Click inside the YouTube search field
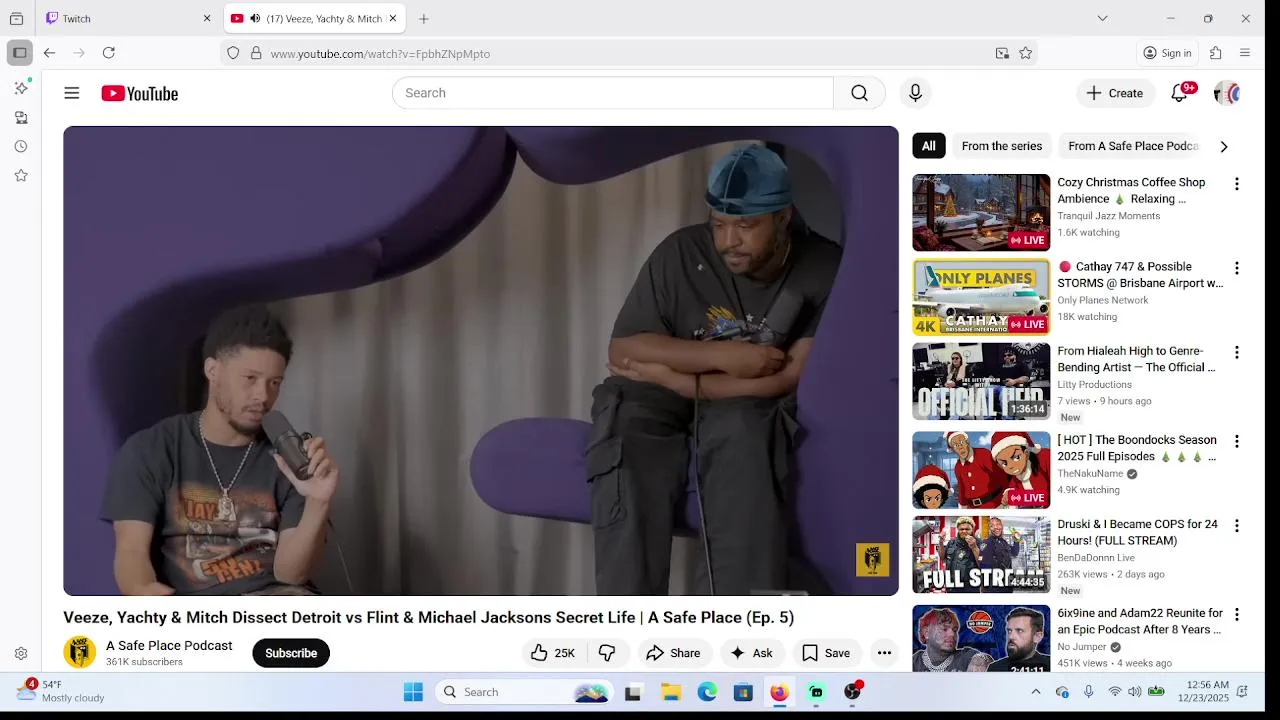 (x=612, y=93)
